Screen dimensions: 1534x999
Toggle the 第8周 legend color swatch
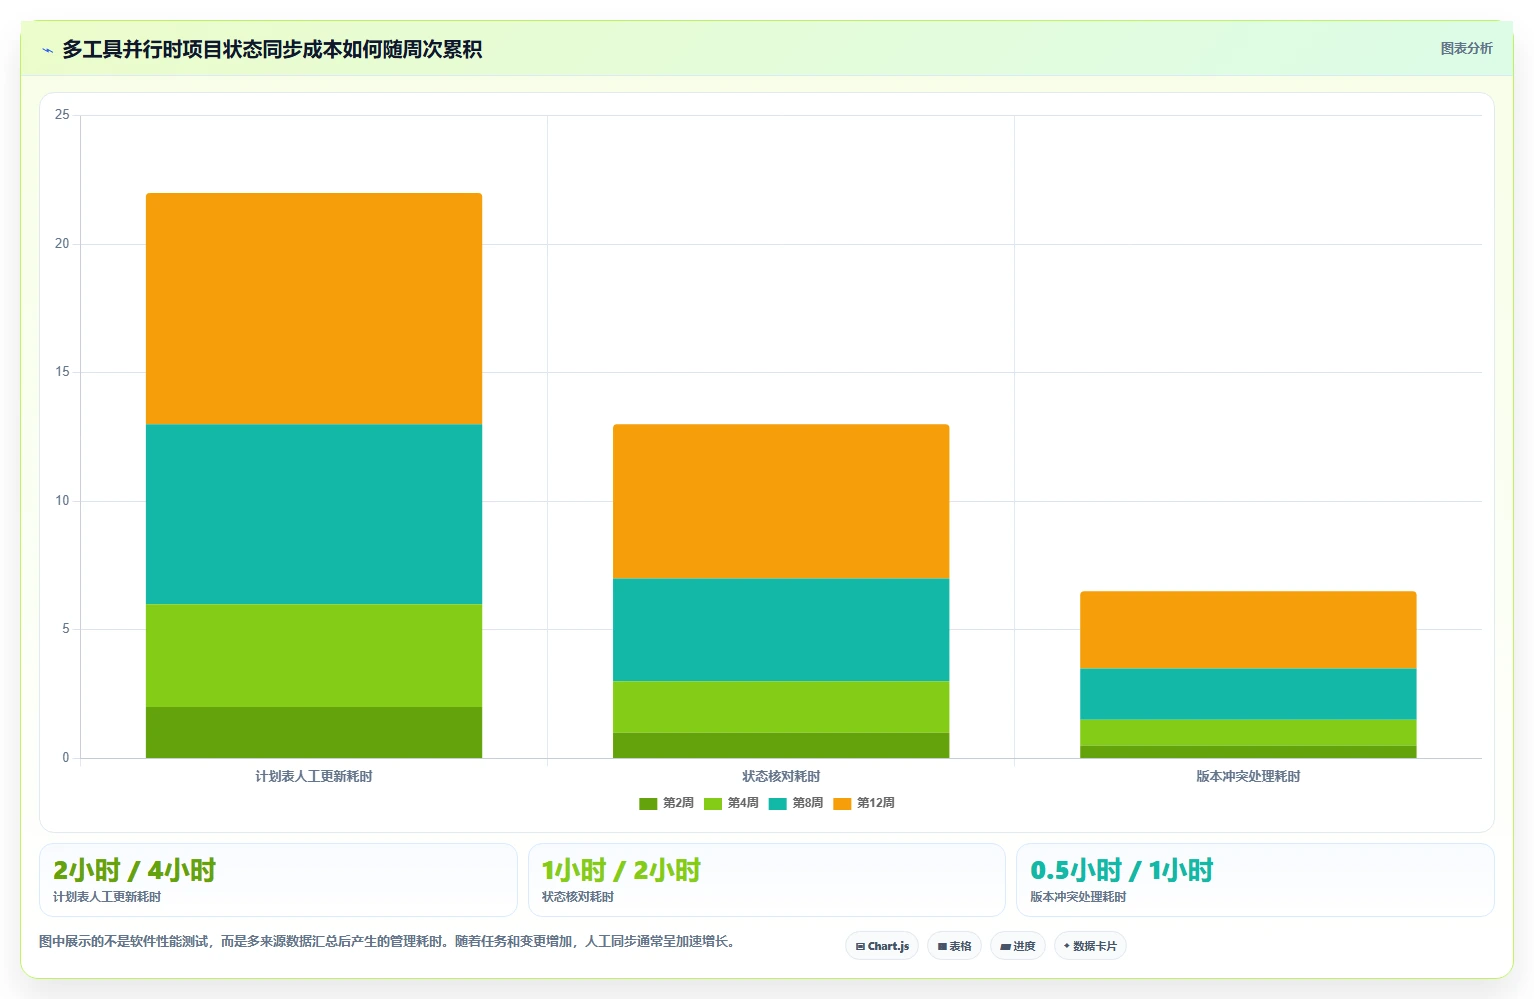tap(778, 804)
